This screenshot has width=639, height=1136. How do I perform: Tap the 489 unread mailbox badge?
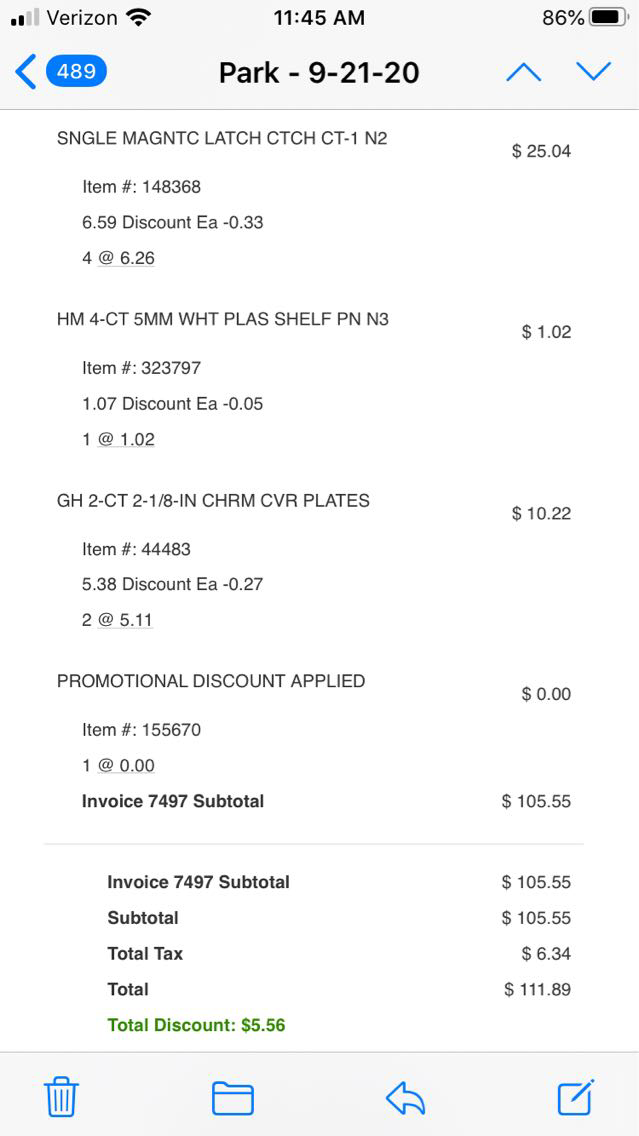pos(76,71)
